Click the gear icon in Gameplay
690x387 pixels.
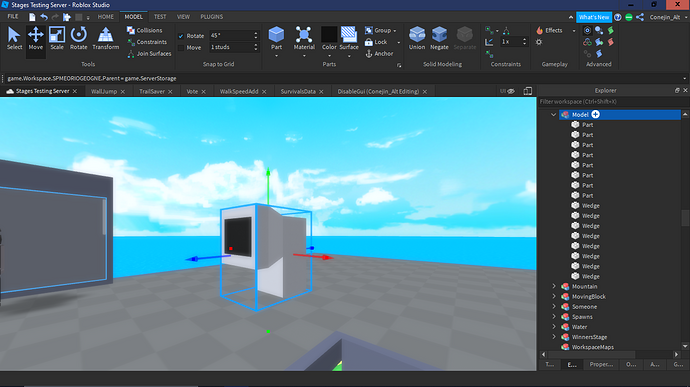(x=539, y=42)
